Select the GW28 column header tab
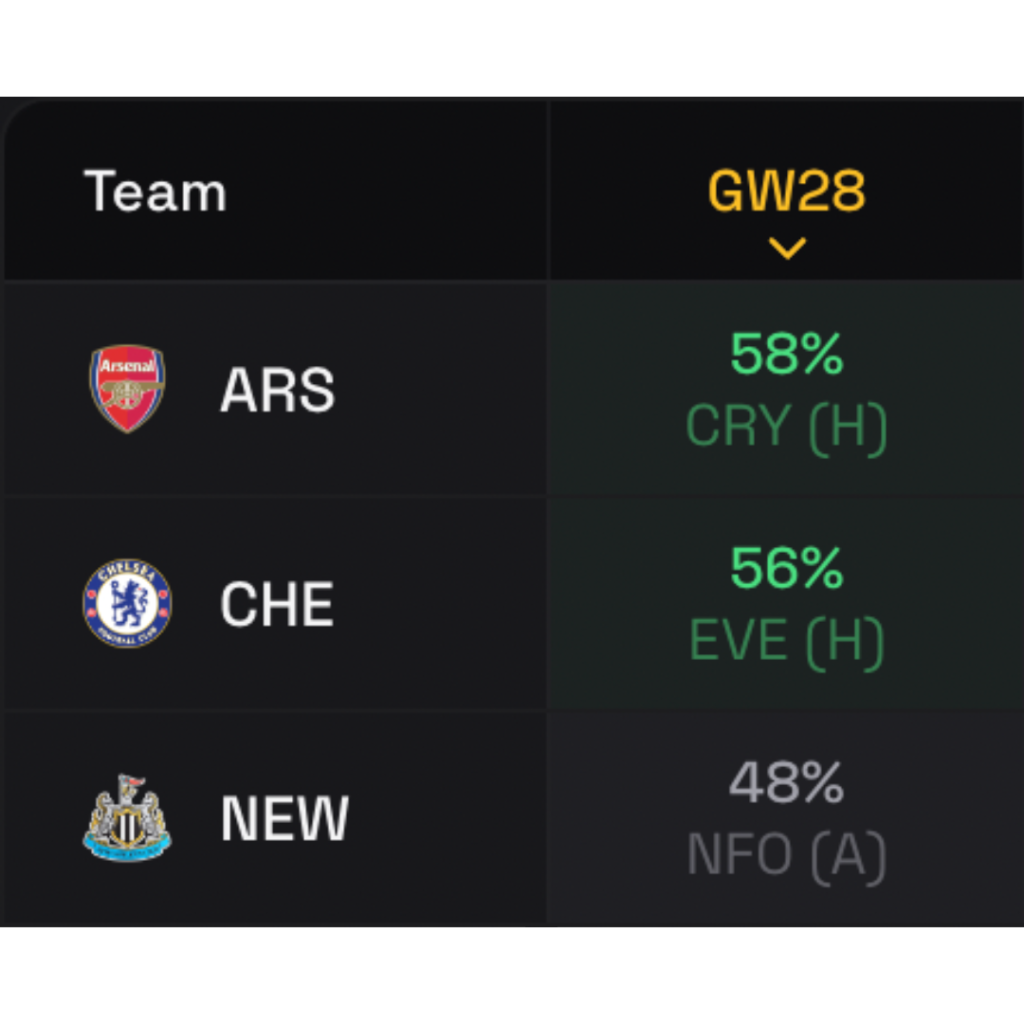The image size is (1024, 1024). (787, 190)
